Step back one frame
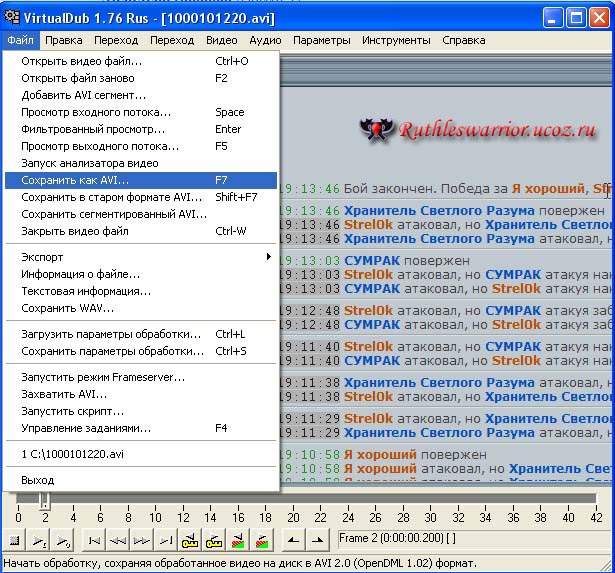 118,541
